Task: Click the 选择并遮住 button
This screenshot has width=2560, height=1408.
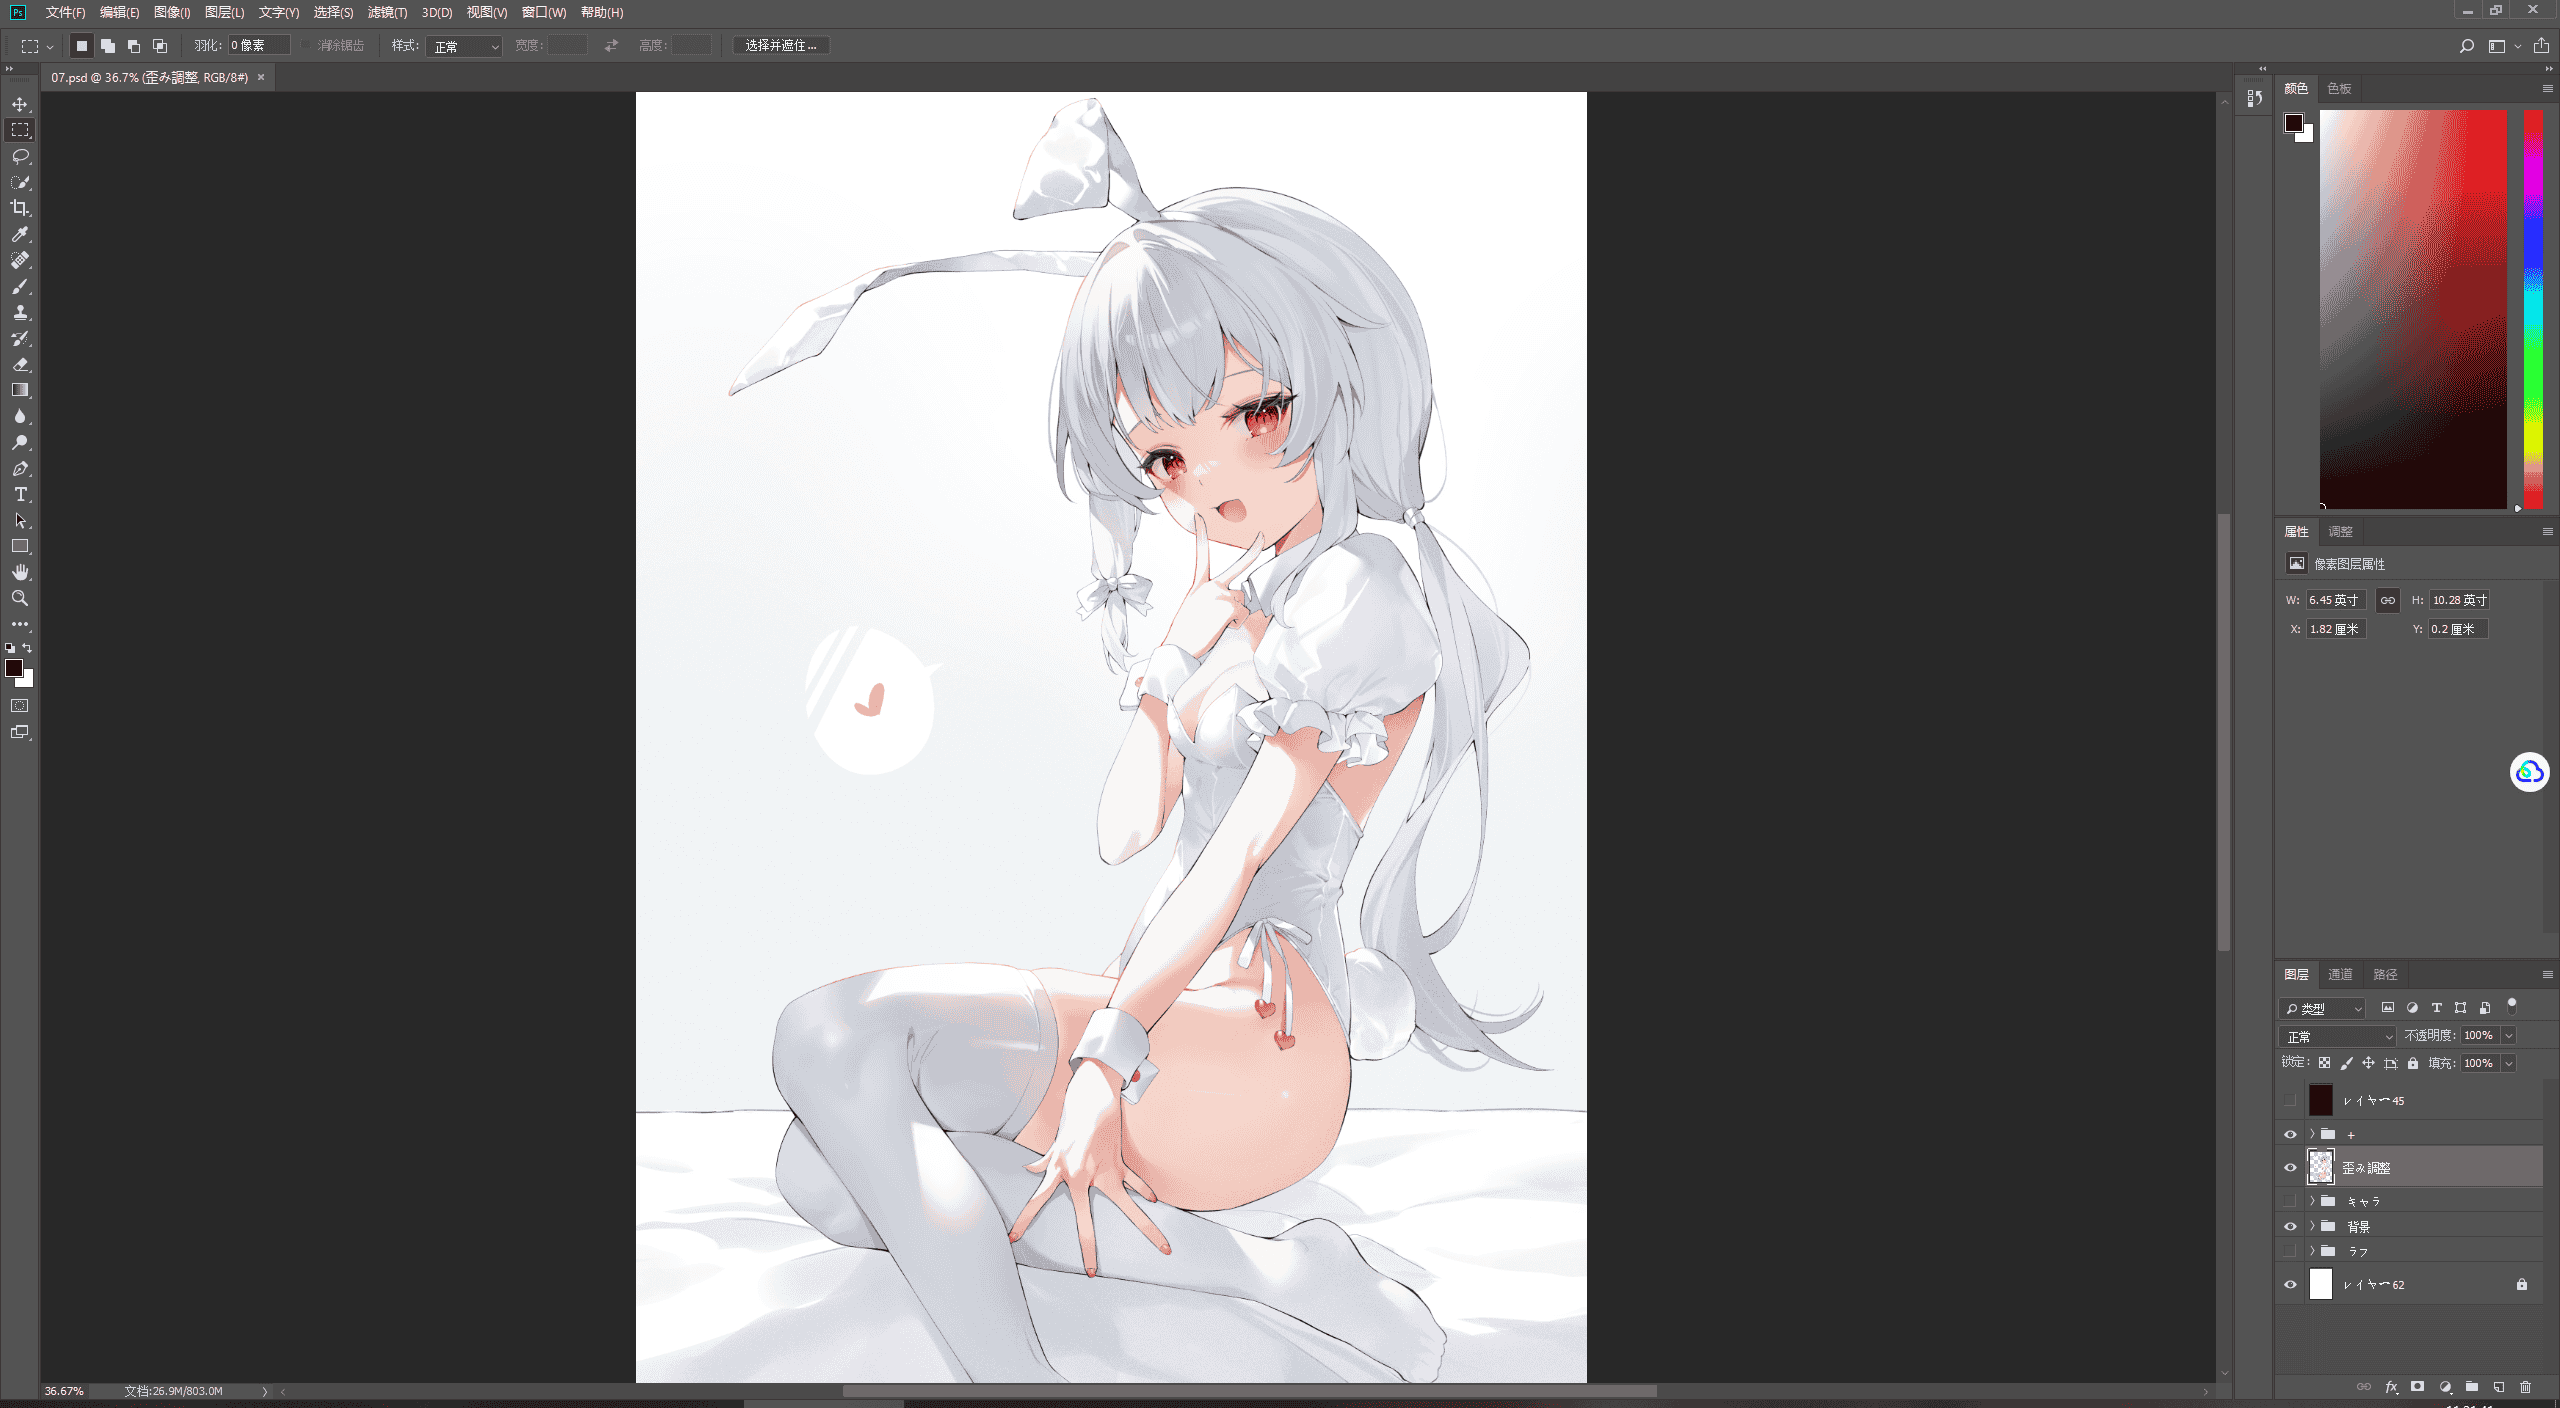Action: pos(781,46)
